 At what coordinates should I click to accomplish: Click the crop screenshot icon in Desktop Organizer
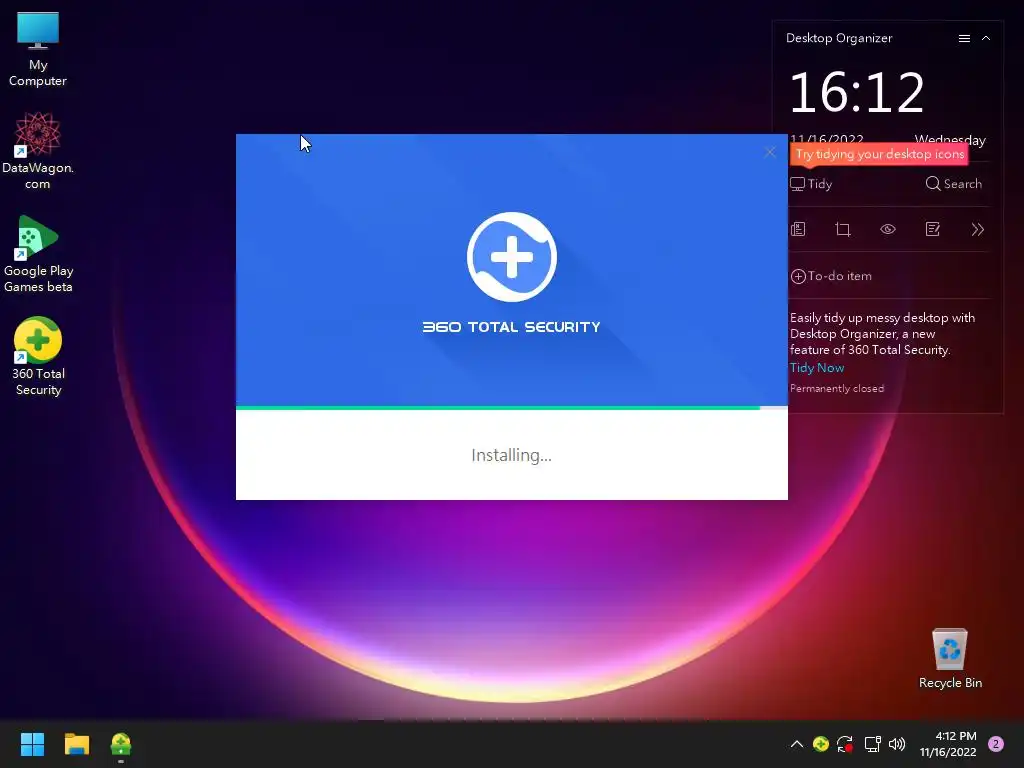[843, 229]
